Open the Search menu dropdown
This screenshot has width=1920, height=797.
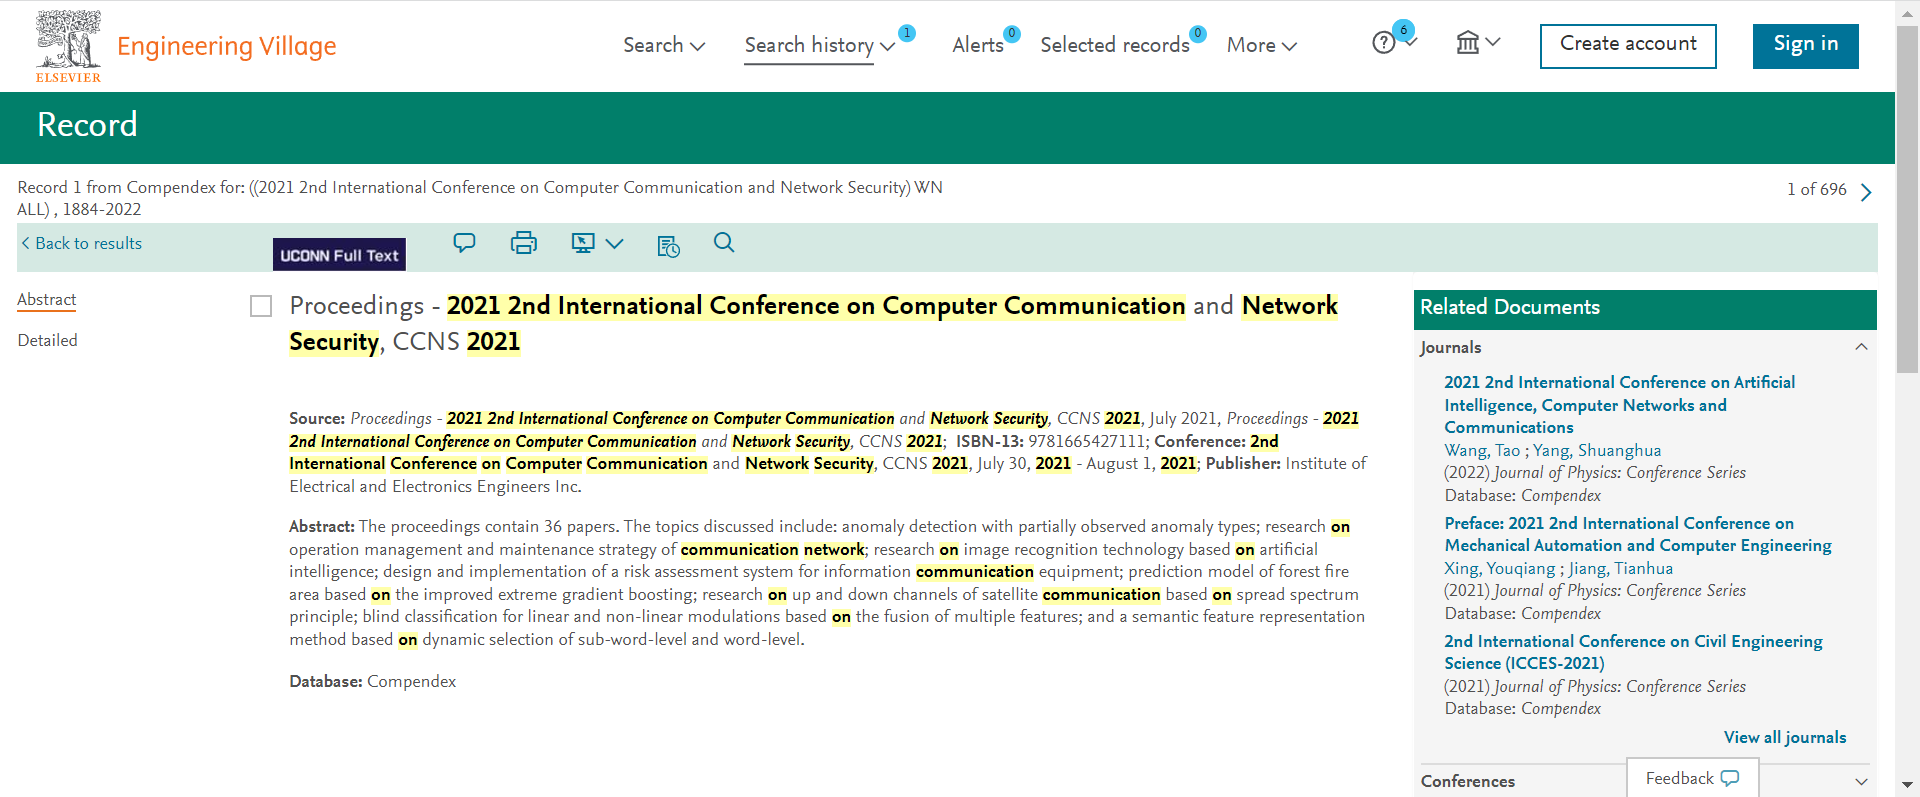pos(664,45)
